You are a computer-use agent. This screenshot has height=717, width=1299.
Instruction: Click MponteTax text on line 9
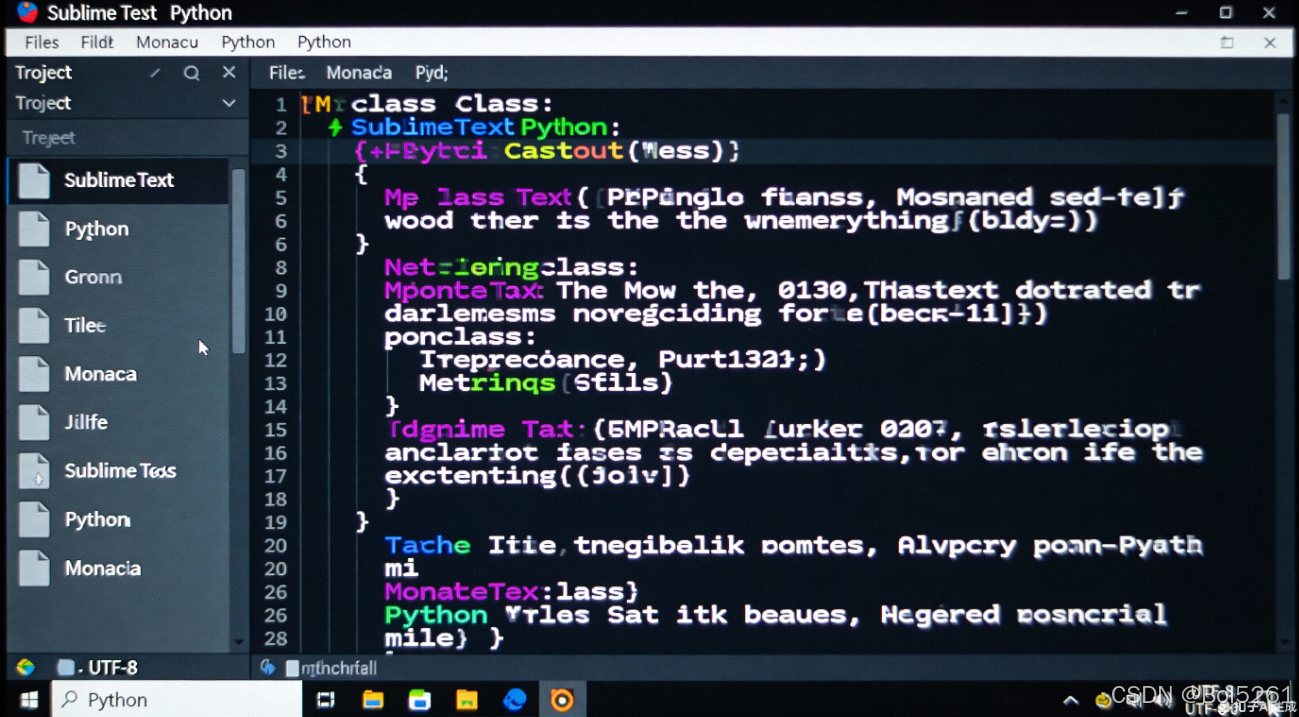tap(464, 291)
